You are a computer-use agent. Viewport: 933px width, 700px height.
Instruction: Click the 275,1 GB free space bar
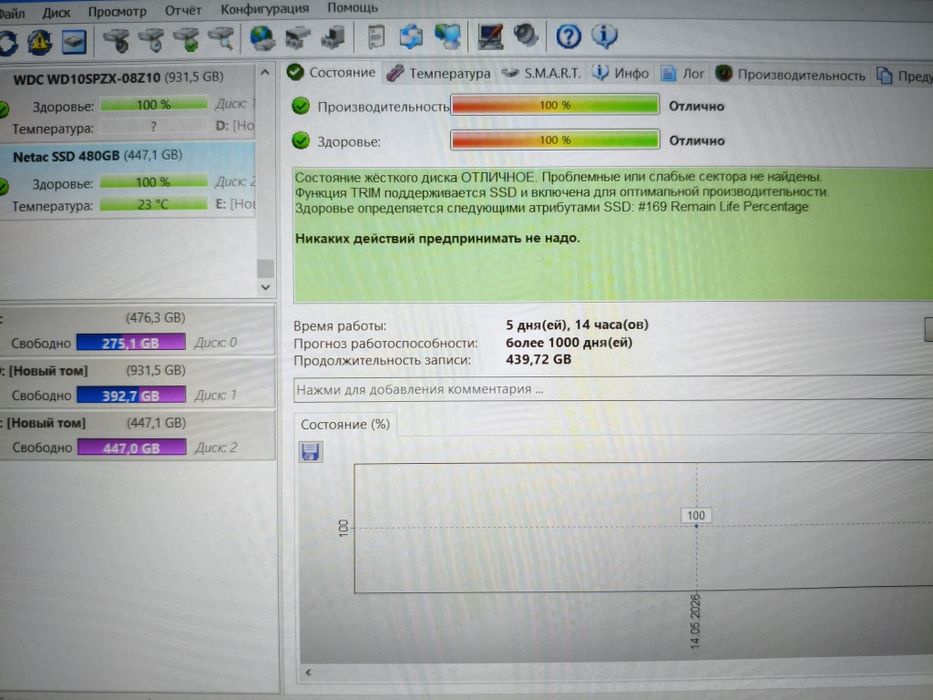tap(131, 343)
